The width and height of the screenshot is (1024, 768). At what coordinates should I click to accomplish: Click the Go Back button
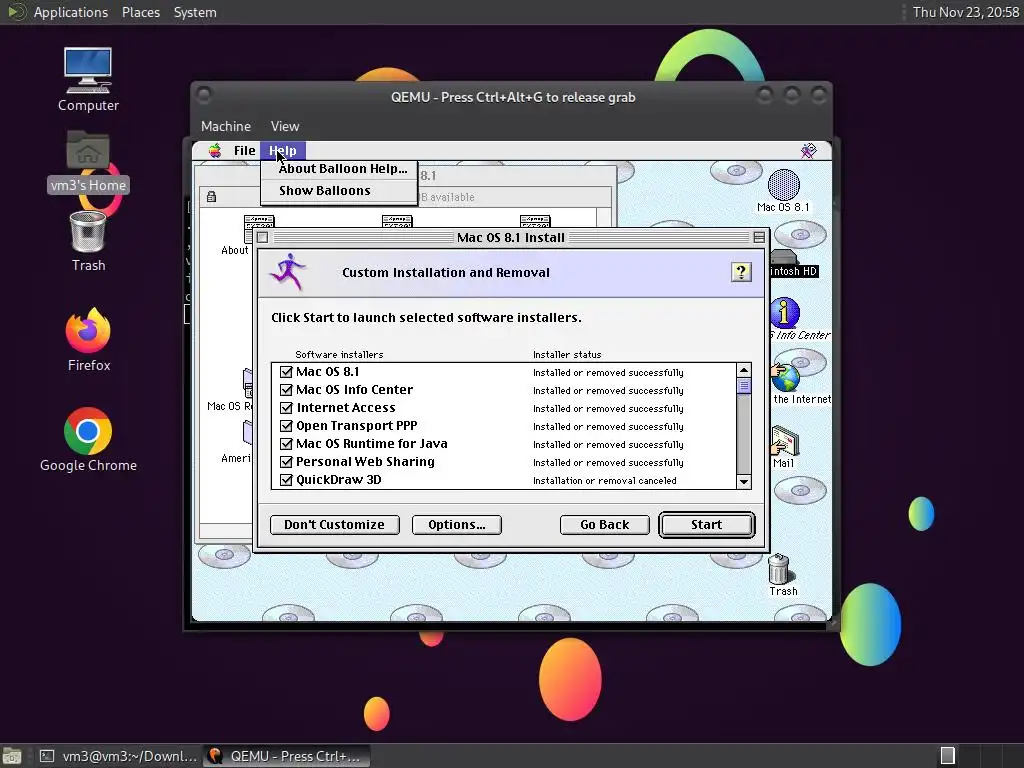[x=605, y=524]
